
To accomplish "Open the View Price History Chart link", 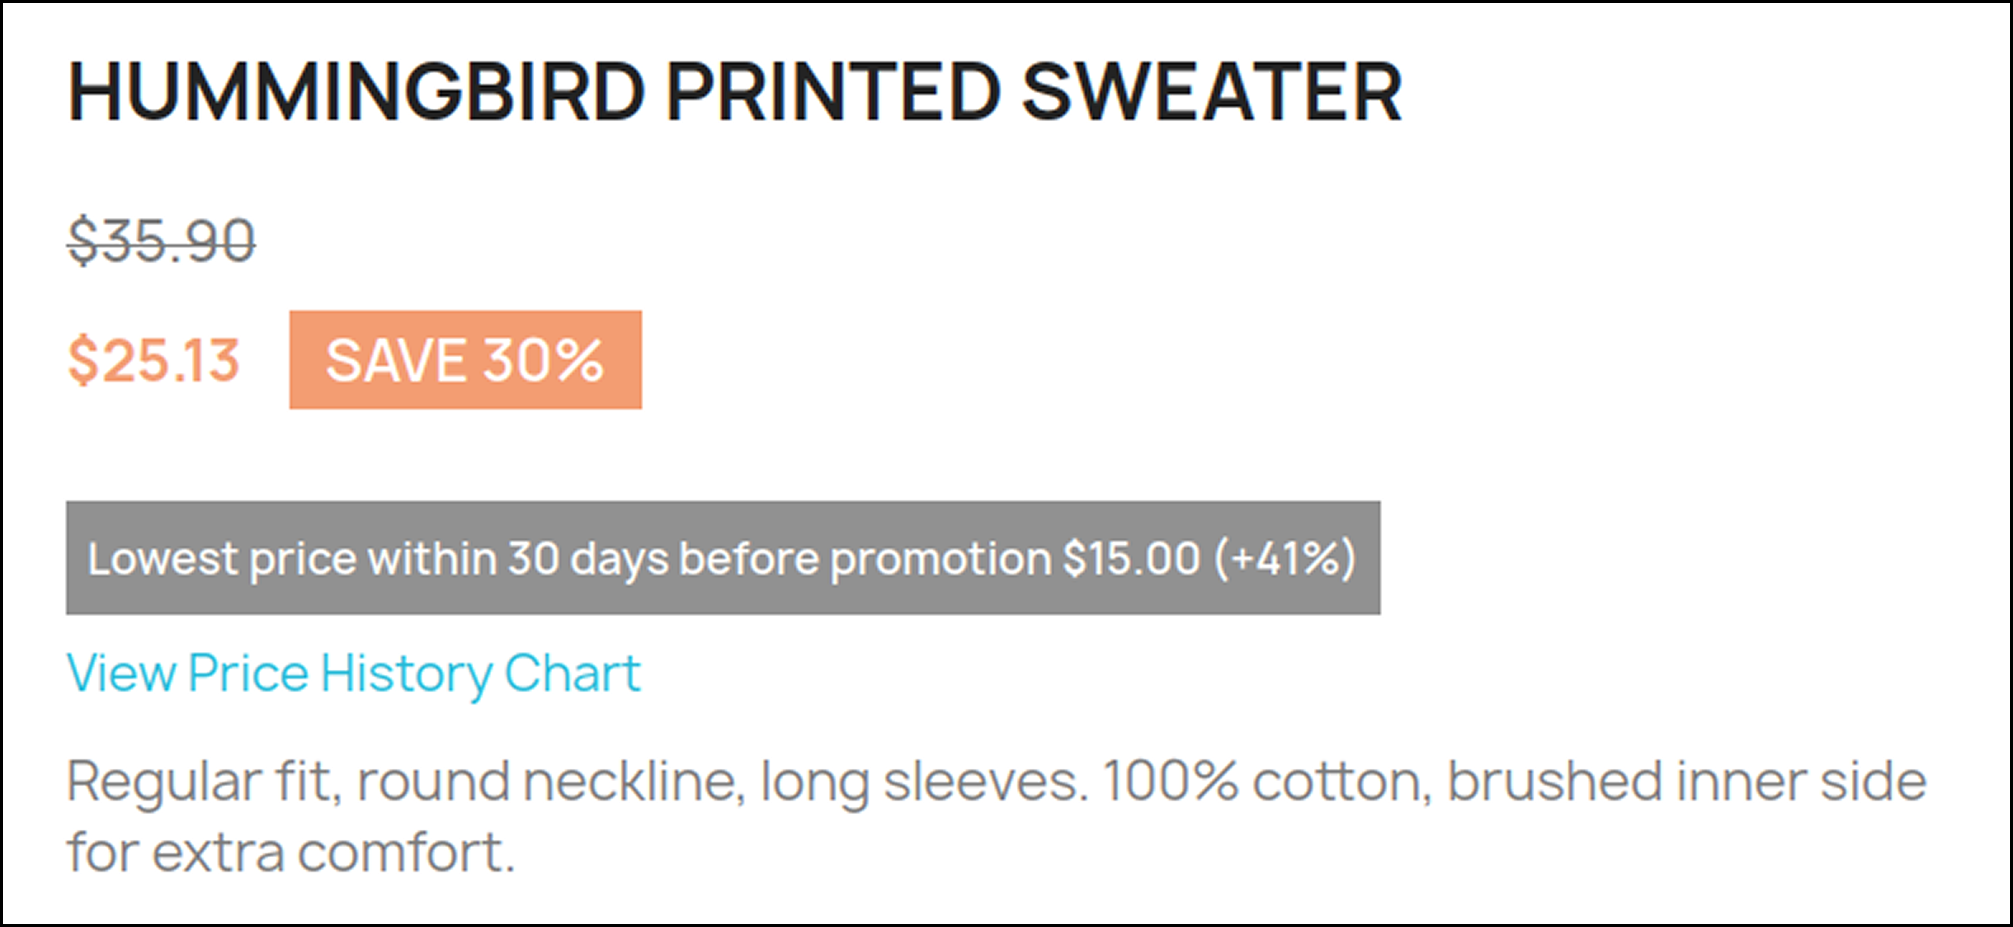I will [x=353, y=673].
